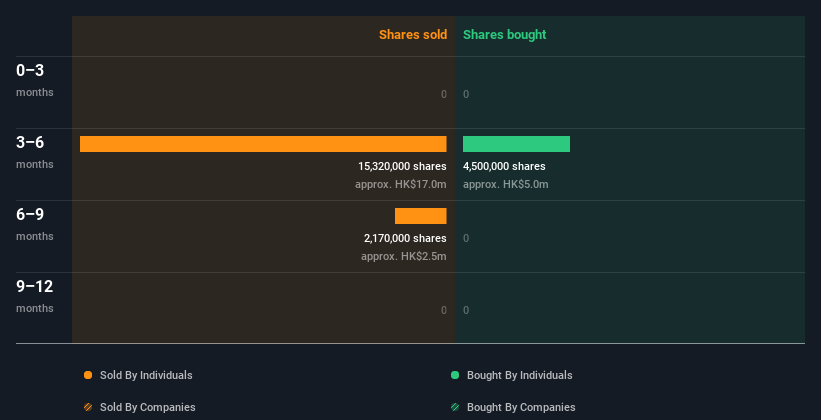Click the Shares sold column header
Screen dimensions: 821x420
[413, 35]
